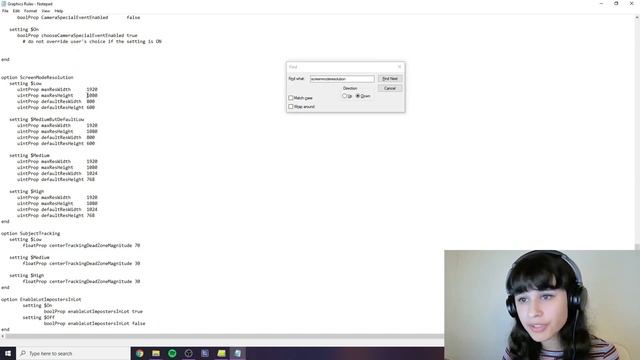This screenshot has width=640, height=360.
Task: Click the line 'option ScreenModeResolution'
Action: 37,77
